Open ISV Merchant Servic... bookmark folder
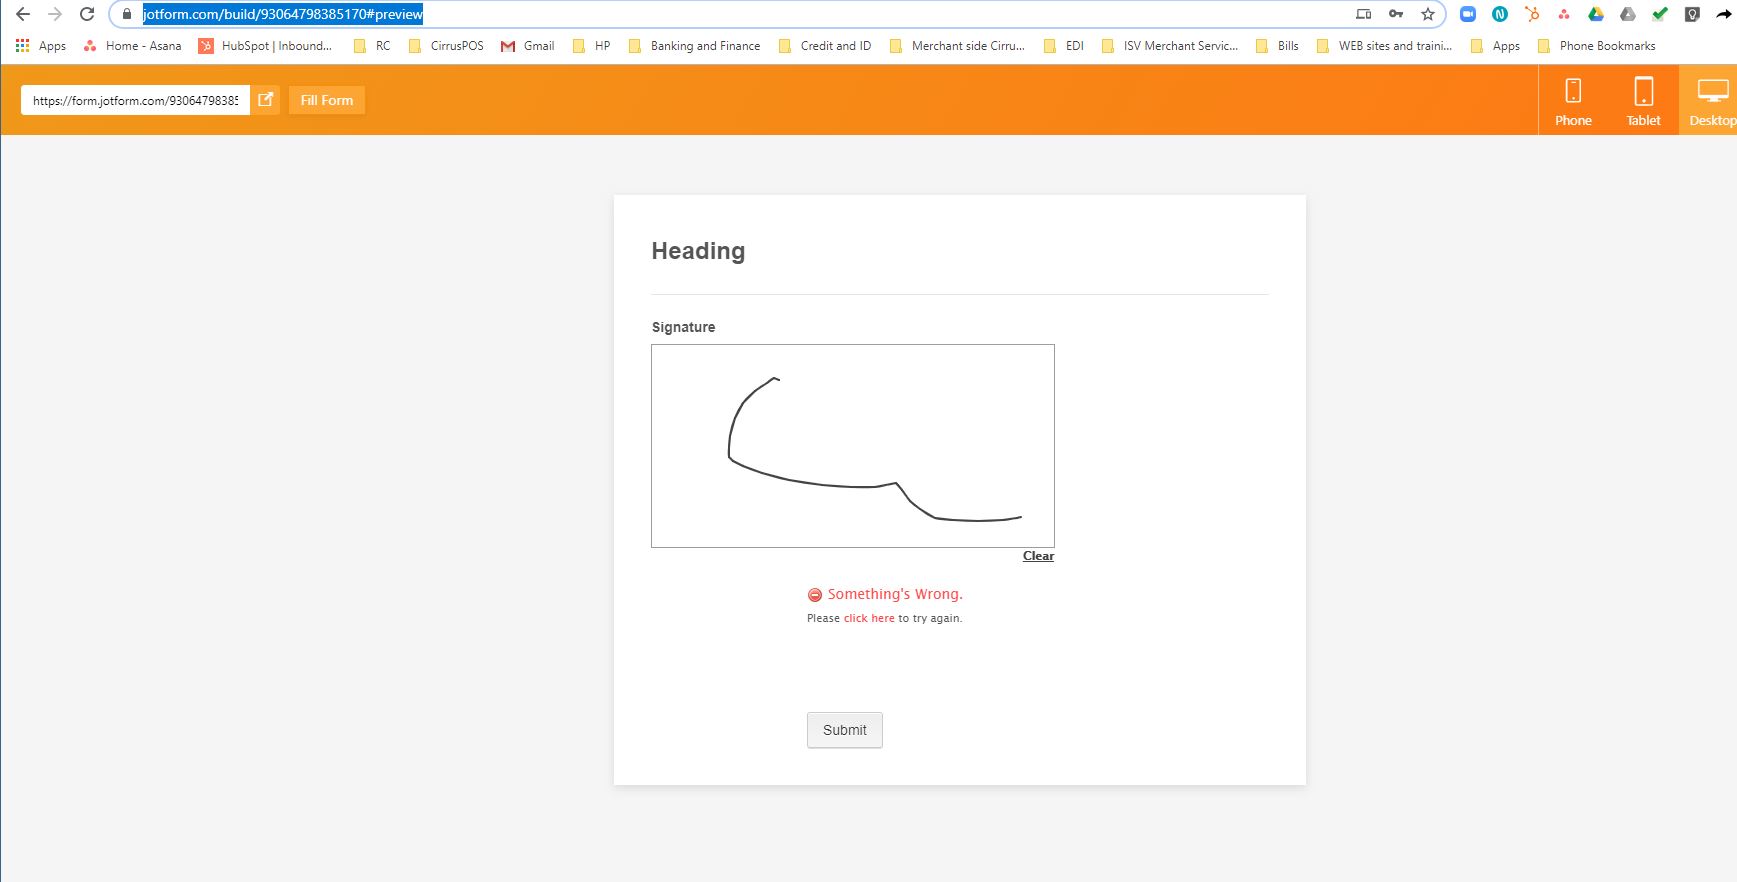This screenshot has width=1737, height=882. coord(1170,46)
